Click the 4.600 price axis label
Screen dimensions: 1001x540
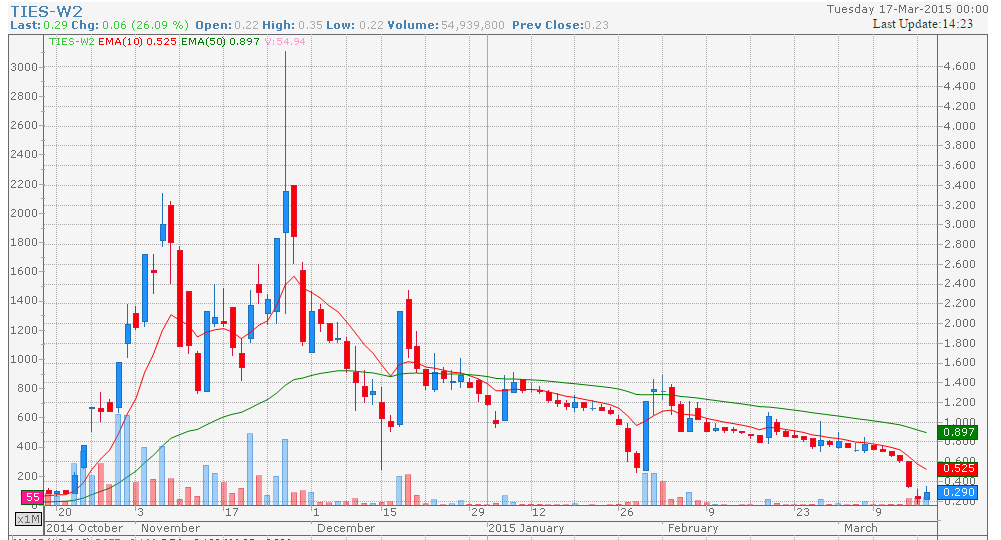[960, 66]
